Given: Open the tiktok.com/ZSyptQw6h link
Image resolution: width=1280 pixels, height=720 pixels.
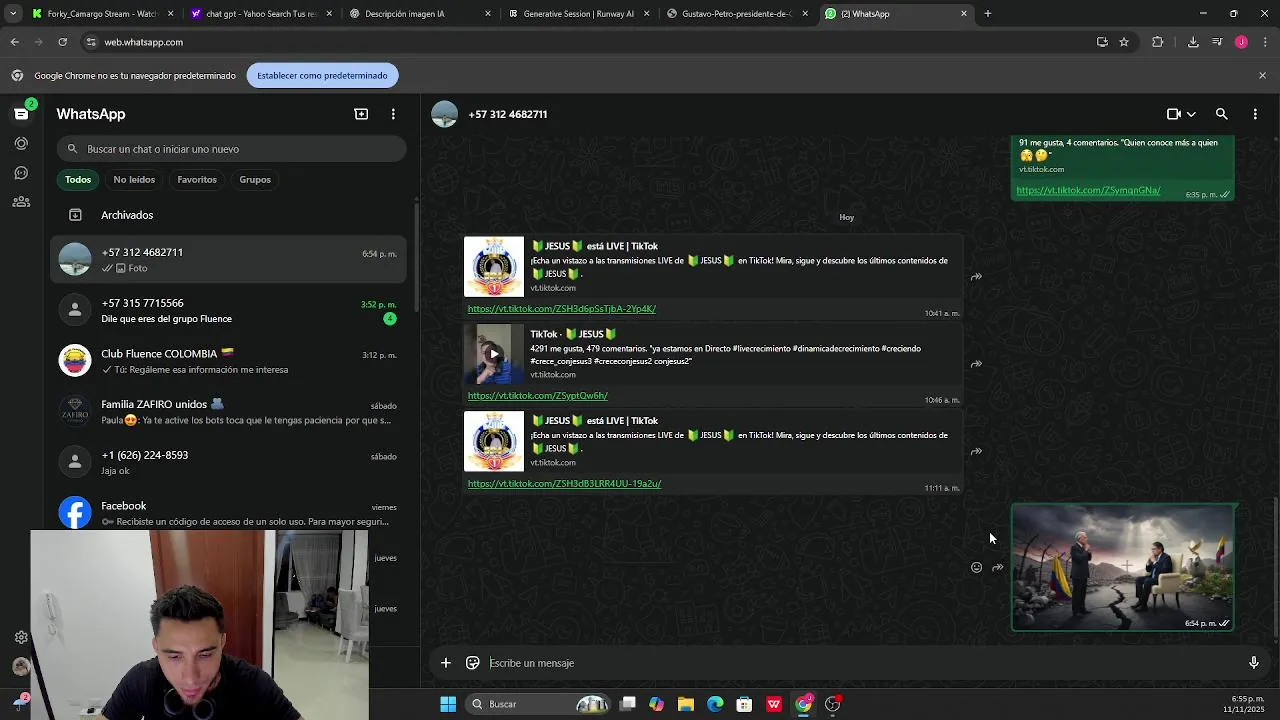Looking at the screenshot, I should tap(538, 396).
